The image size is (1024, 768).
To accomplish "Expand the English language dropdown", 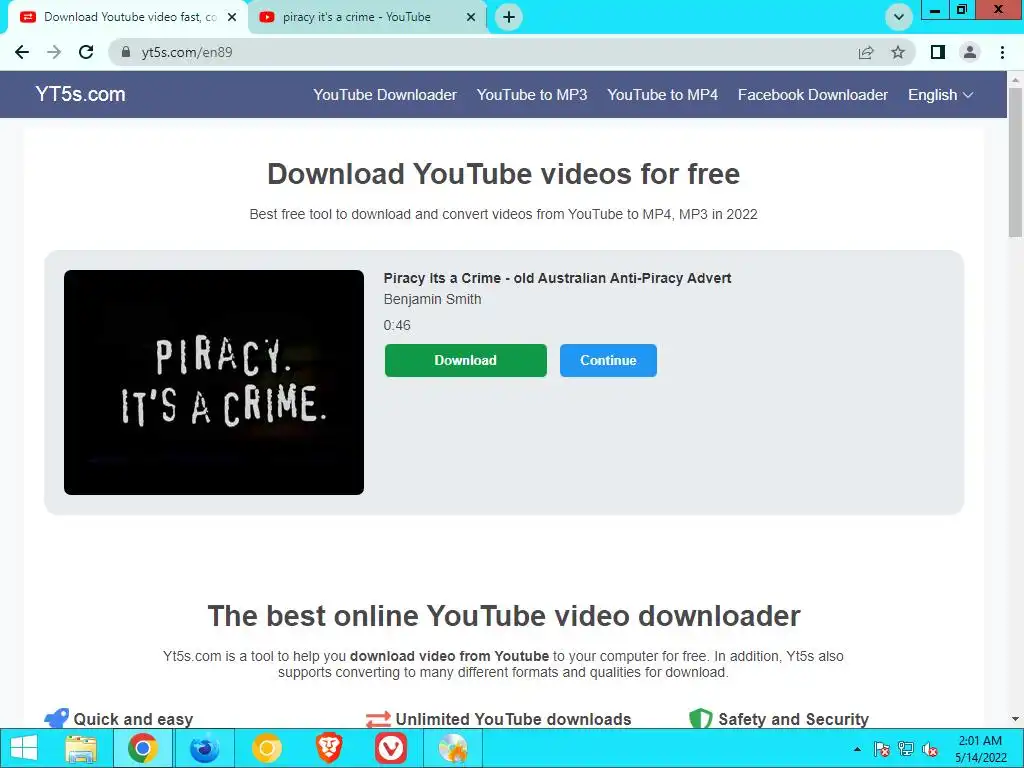I will point(940,95).
